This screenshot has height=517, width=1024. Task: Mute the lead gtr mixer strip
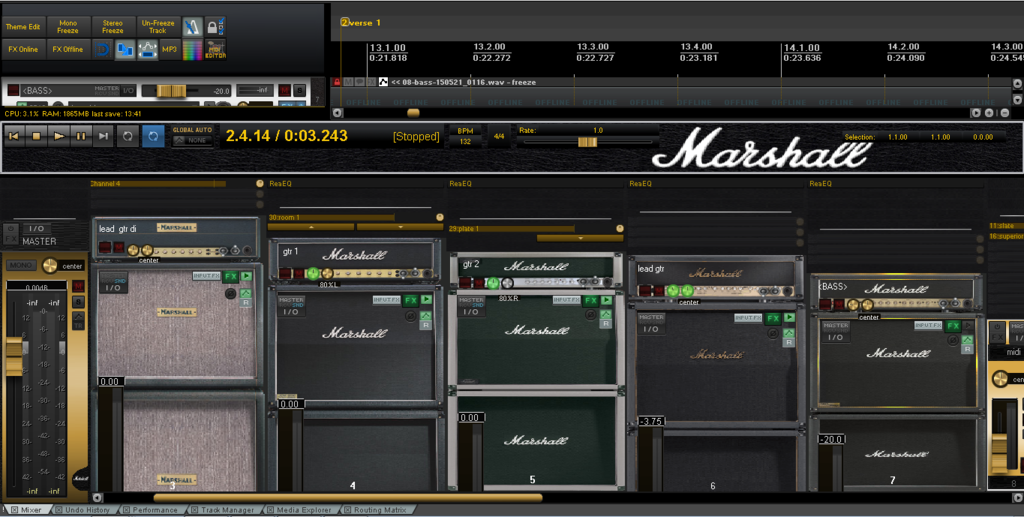(660, 290)
